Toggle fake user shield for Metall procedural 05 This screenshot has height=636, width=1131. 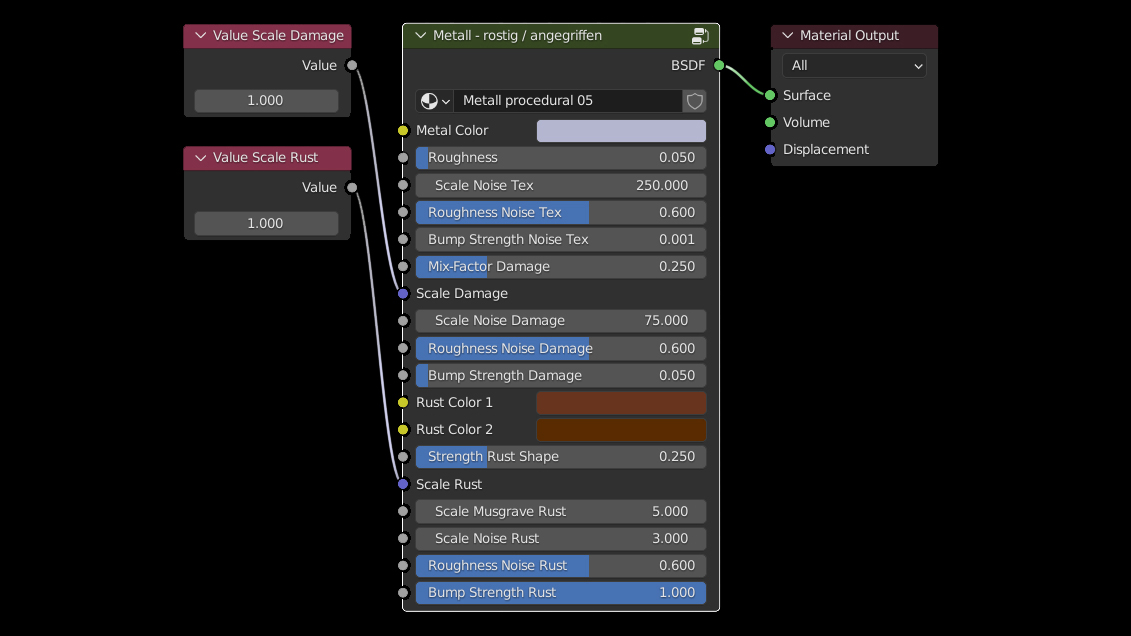point(695,101)
